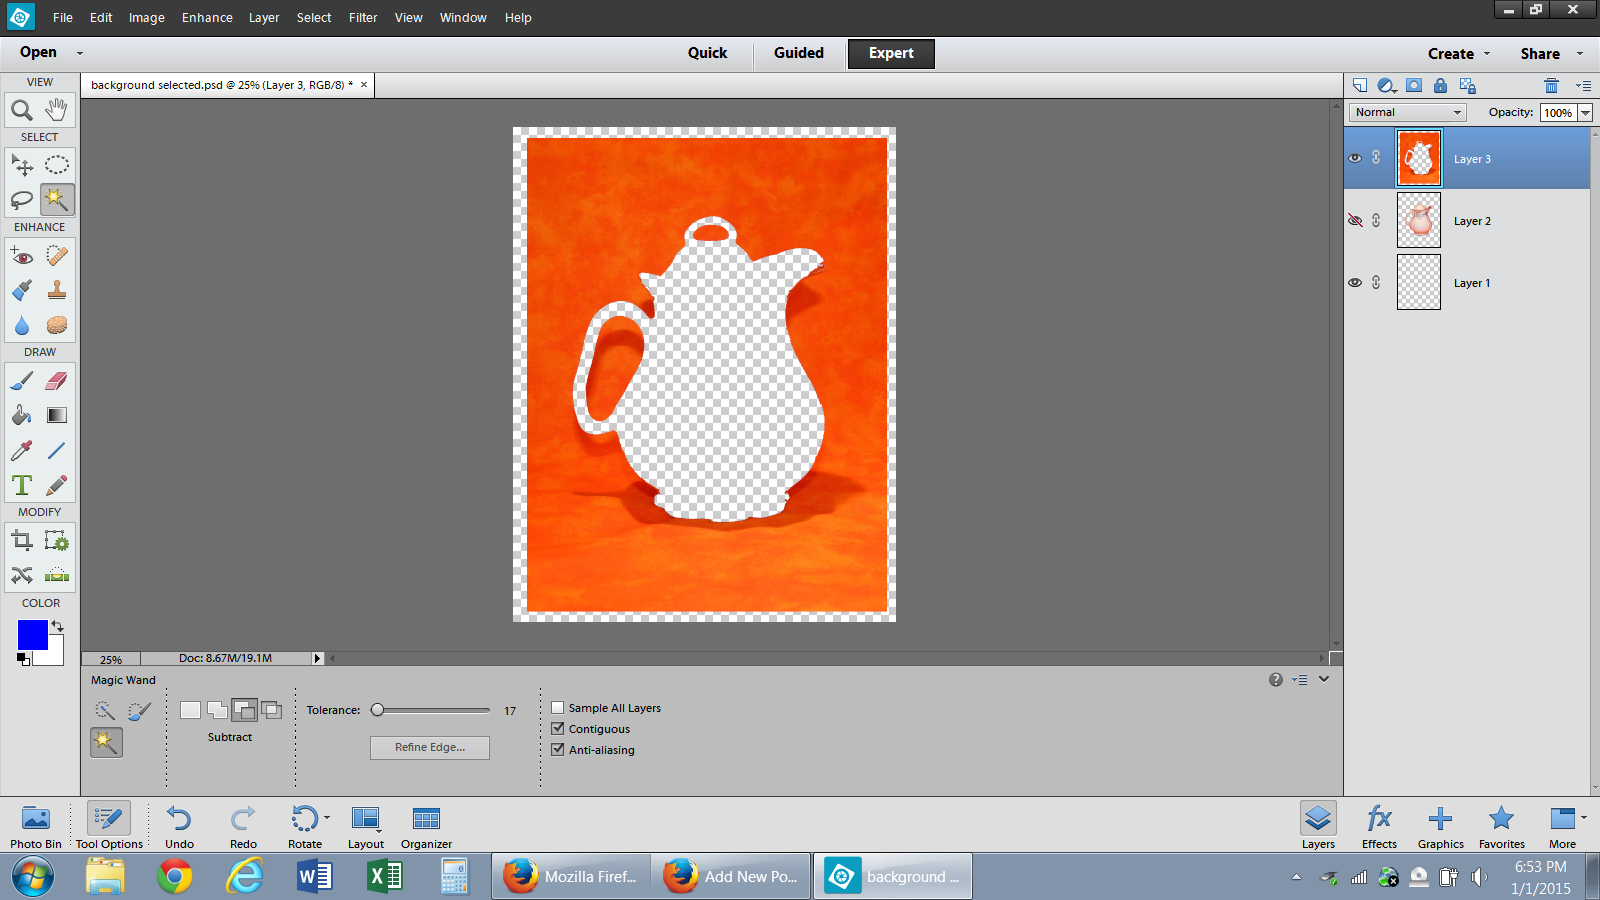Open the Filter menu
The image size is (1600, 900).
tap(363, 18)
